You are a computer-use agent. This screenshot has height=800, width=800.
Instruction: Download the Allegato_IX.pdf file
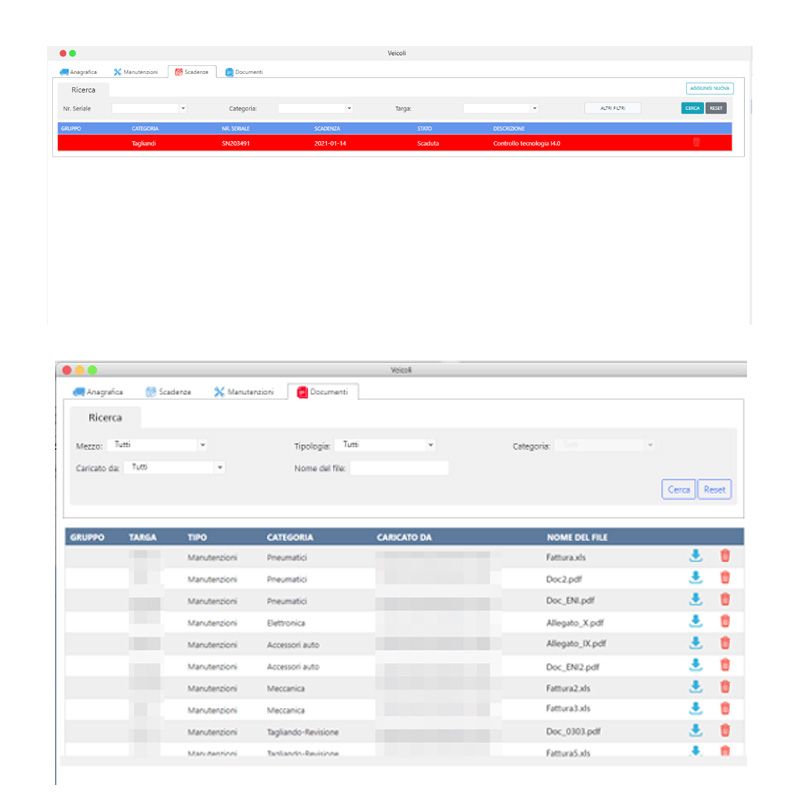(x=696, y=643)
